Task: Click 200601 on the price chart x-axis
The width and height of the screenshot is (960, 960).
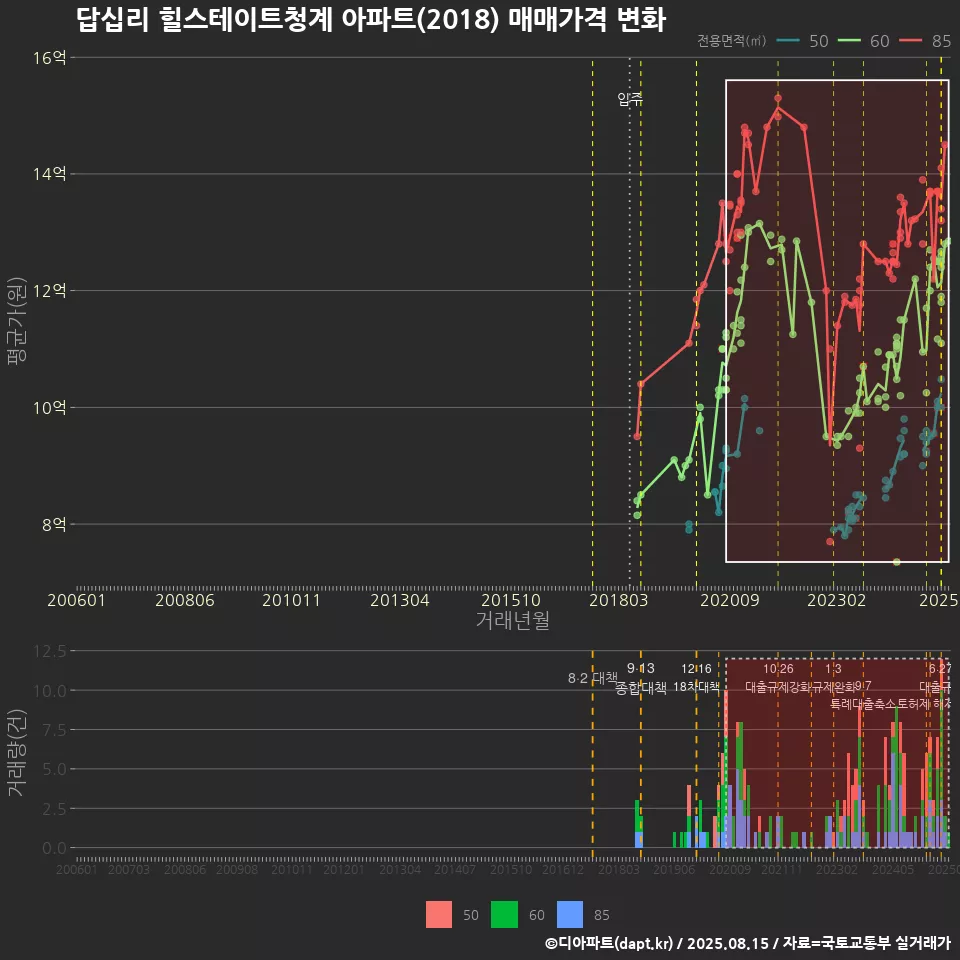Action: [x=77, y=600]
